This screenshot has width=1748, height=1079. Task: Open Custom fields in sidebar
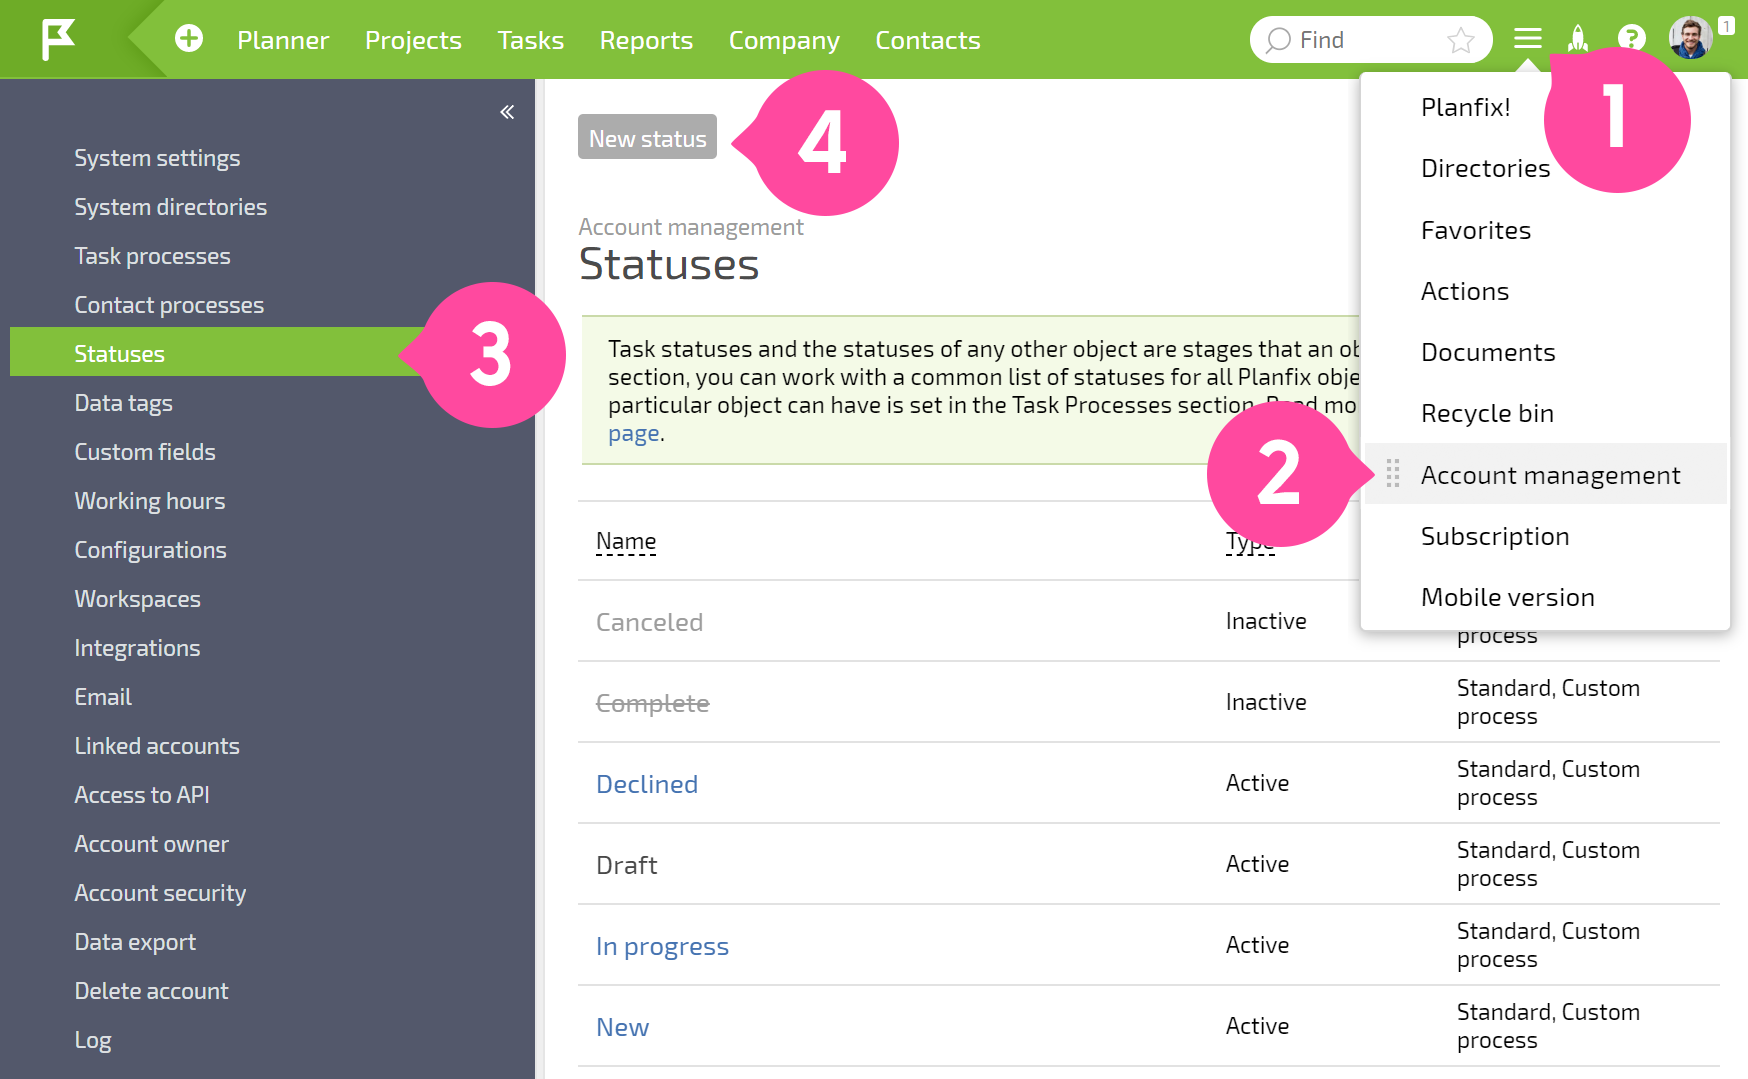pyautogui.click(x=145, y=452)
